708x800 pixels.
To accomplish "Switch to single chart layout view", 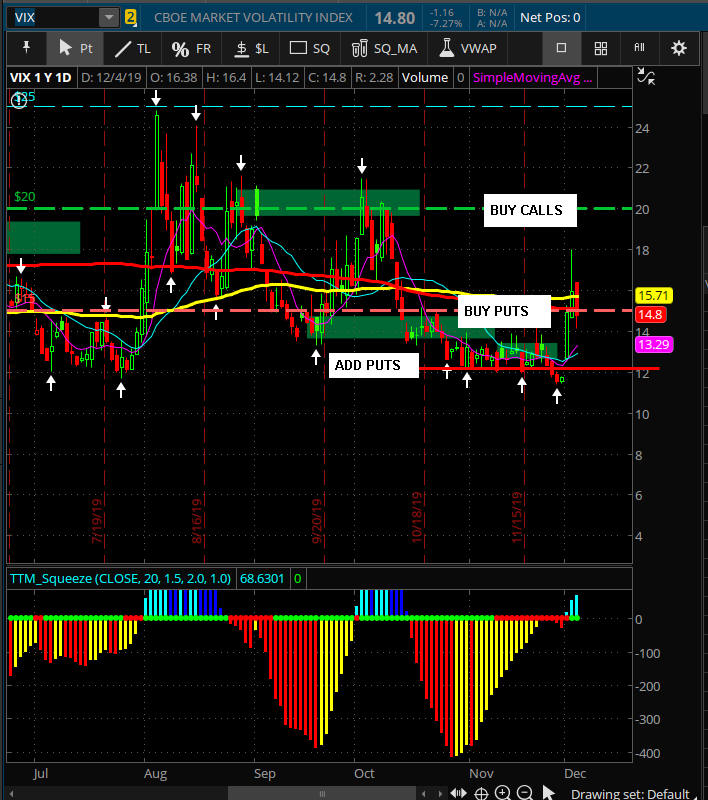I will point(562,48).
